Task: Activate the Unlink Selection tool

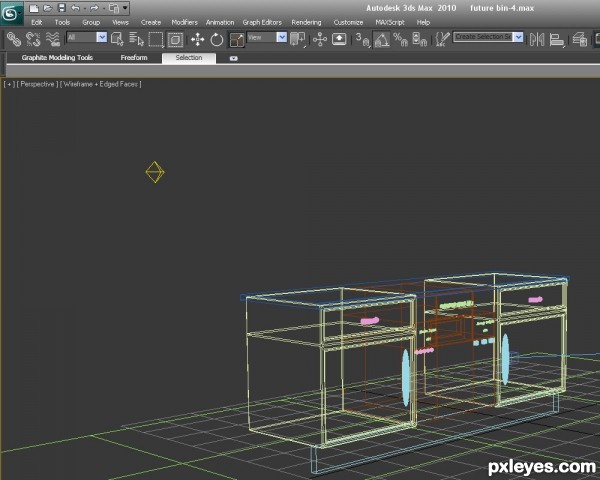Action: 33,39
